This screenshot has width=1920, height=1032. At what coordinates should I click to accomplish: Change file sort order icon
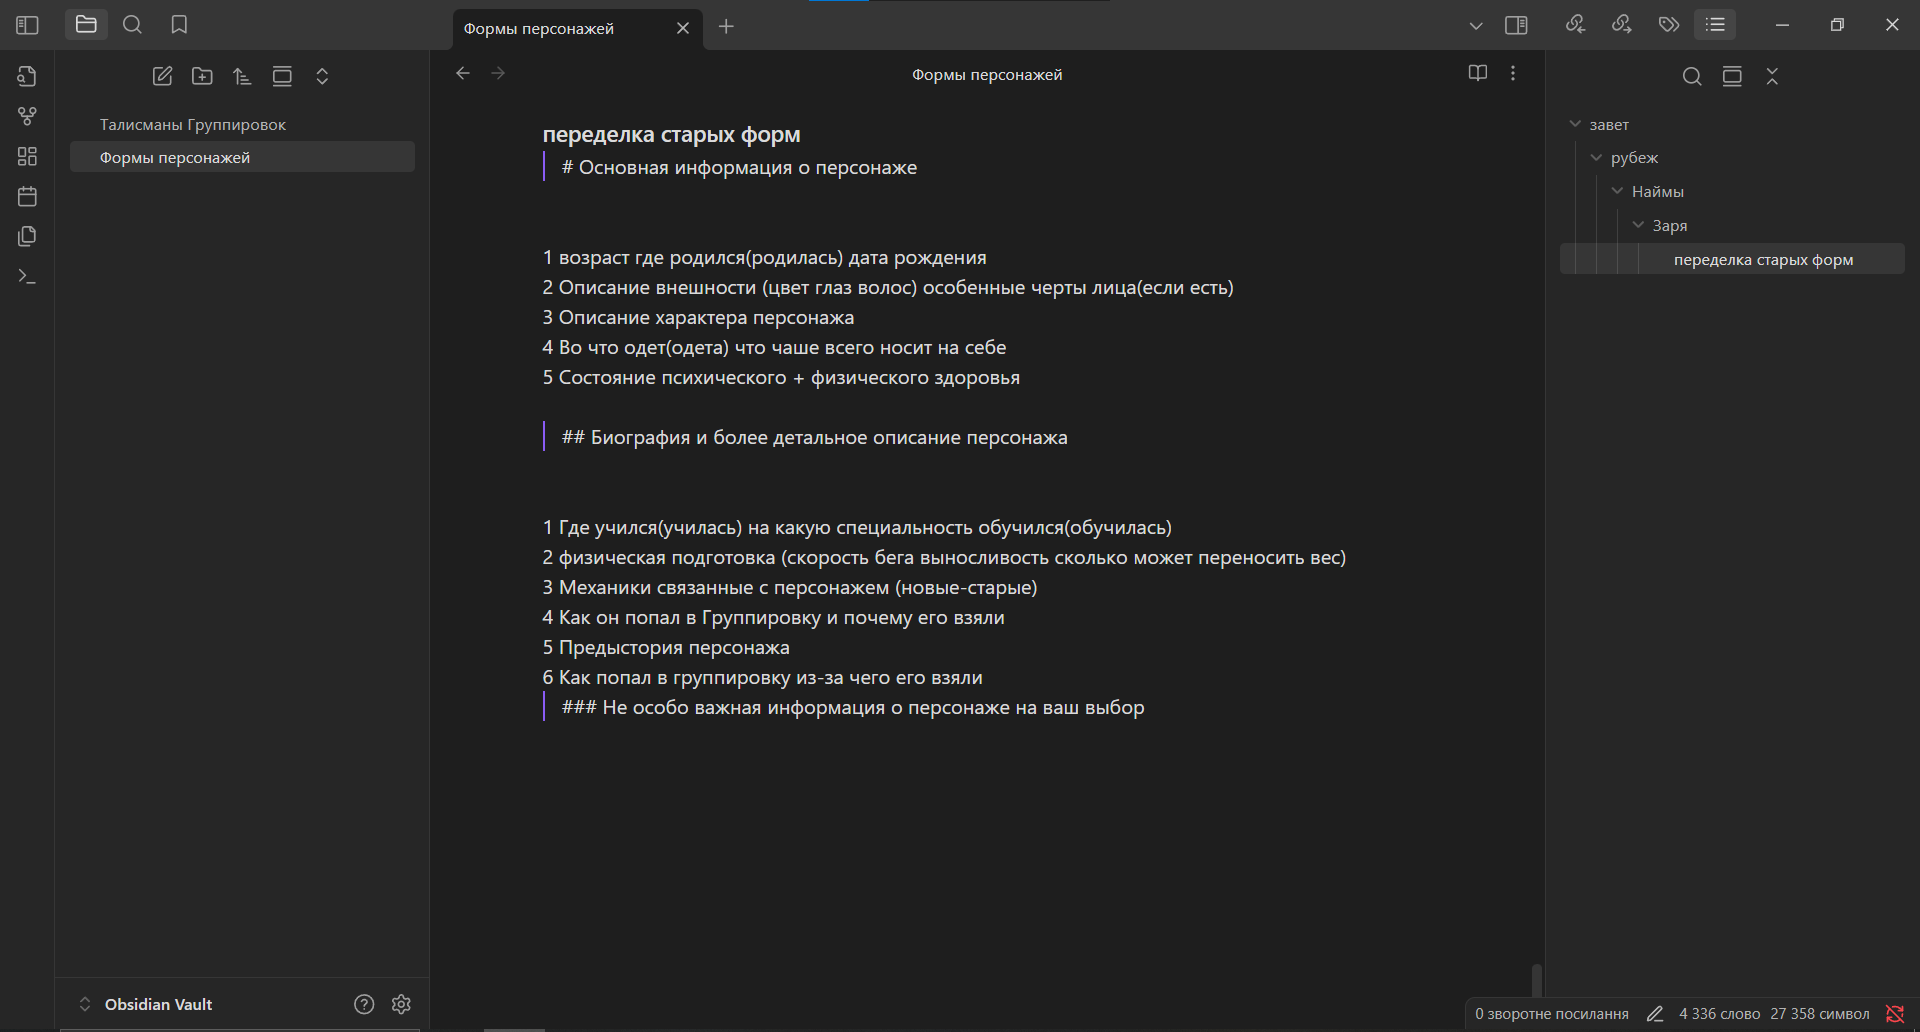click(x=242, y=76)
